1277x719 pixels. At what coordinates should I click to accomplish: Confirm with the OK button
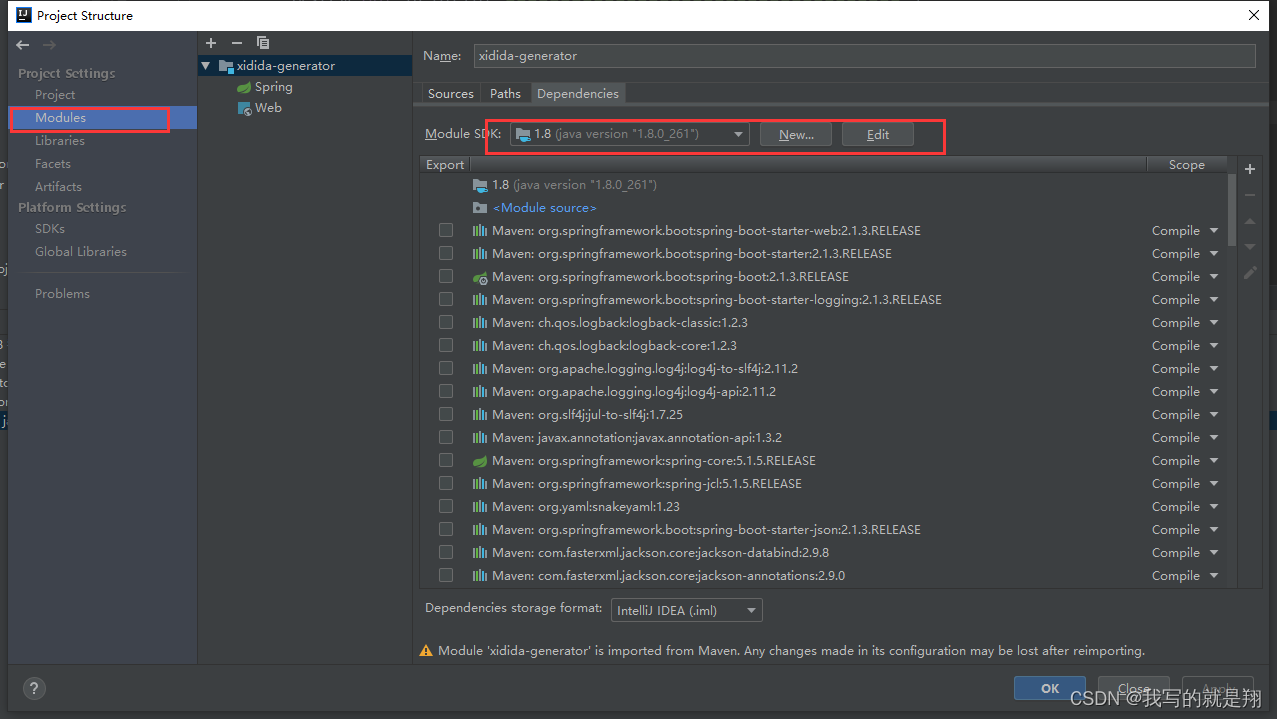(1050, 688)
